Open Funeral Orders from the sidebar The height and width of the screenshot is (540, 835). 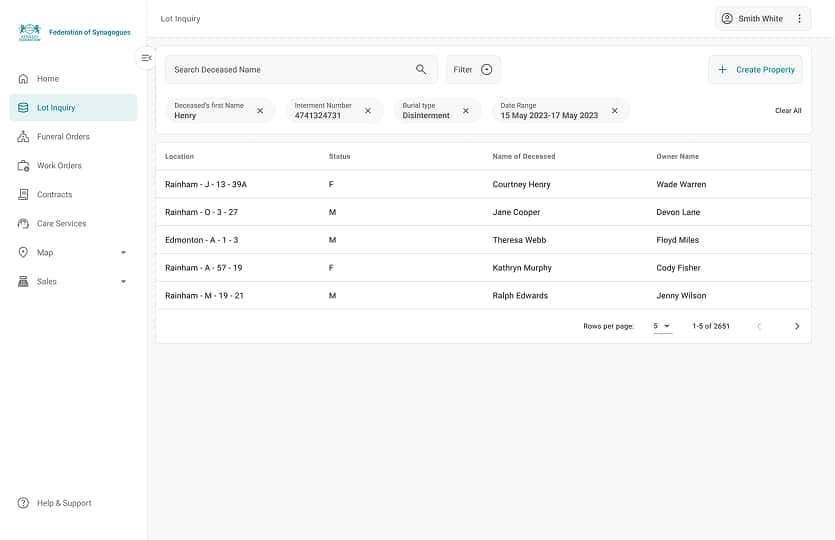click(63, 137)
